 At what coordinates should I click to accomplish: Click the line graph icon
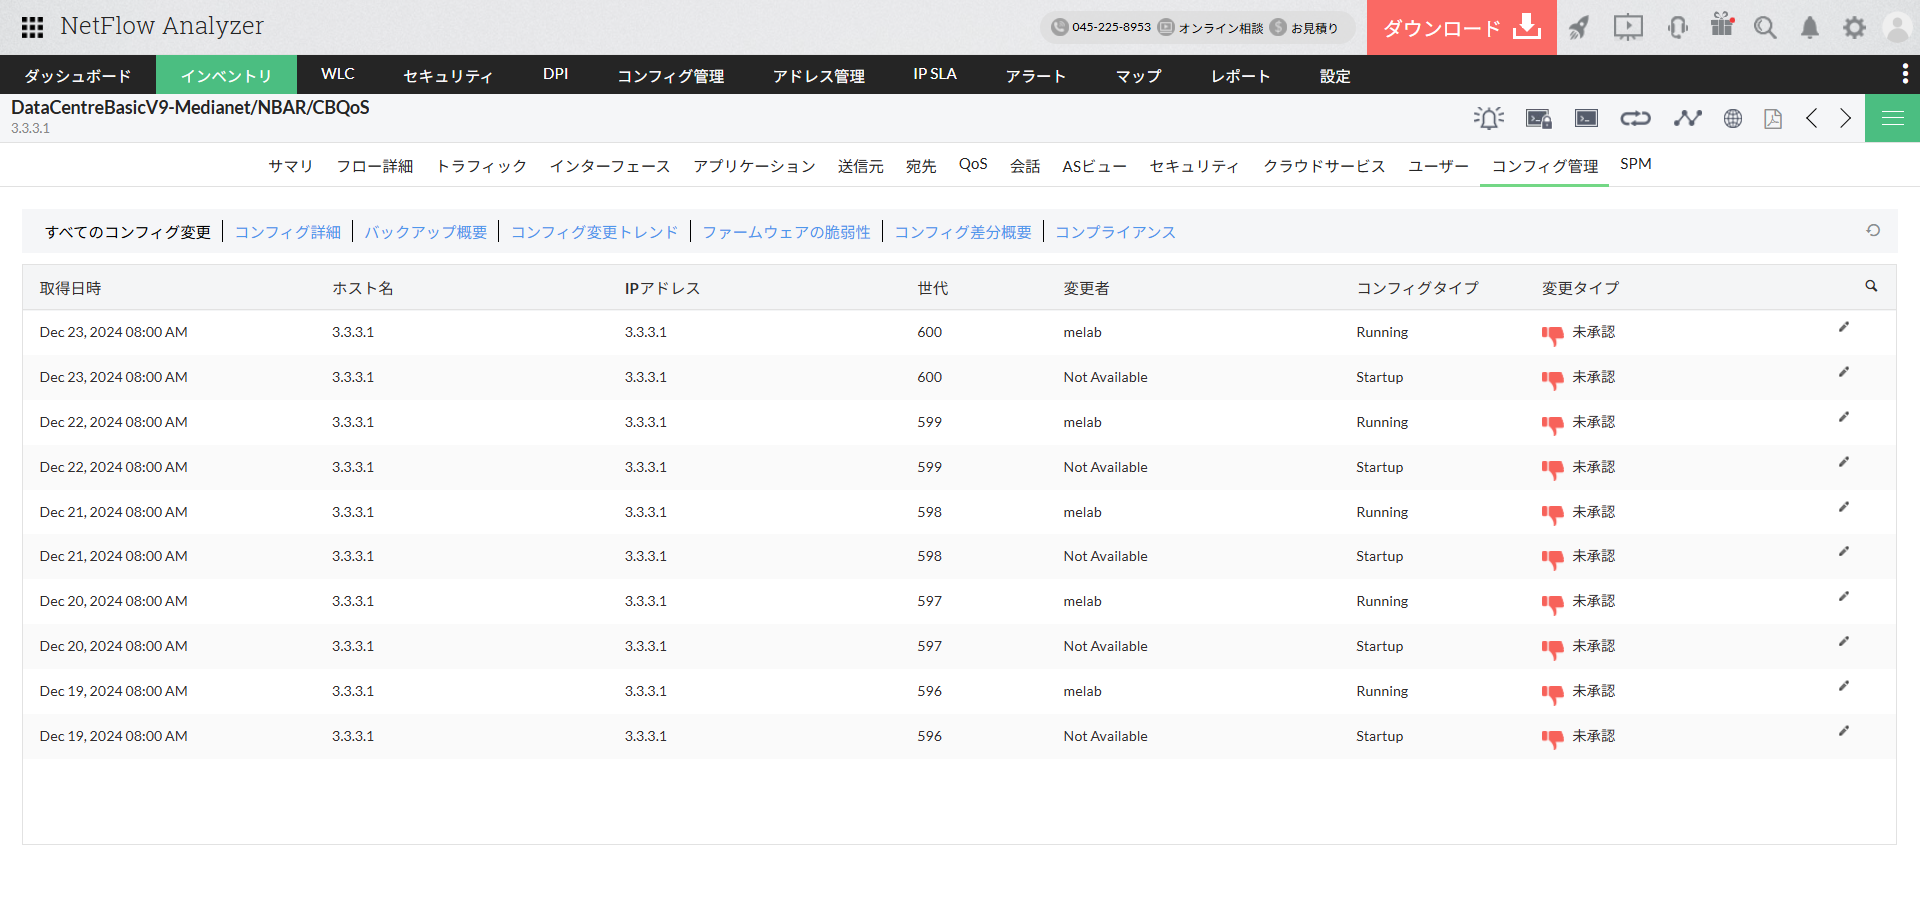1687,118
